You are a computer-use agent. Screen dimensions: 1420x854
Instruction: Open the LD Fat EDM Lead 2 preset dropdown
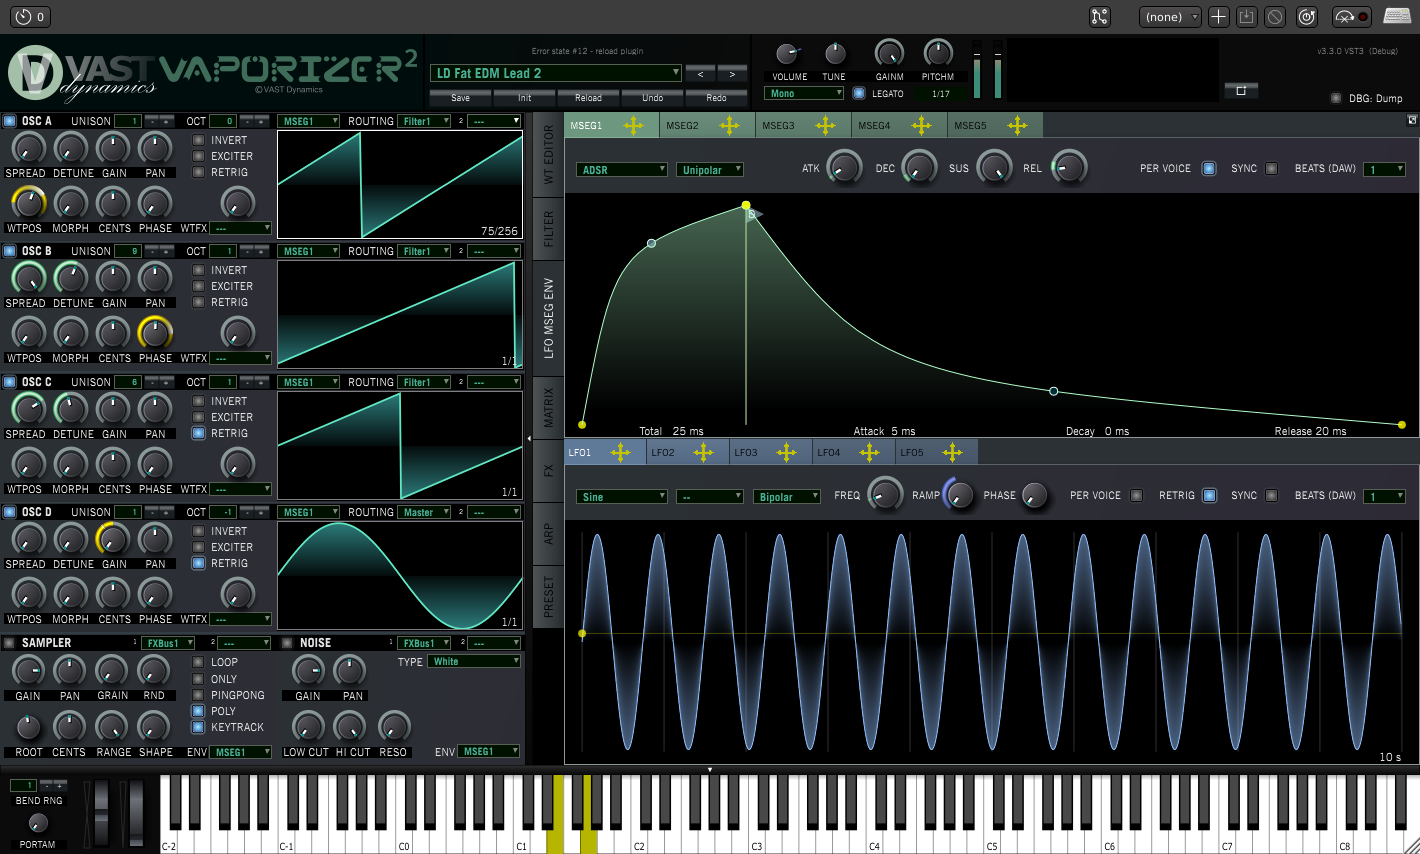(x=556, y=73)
